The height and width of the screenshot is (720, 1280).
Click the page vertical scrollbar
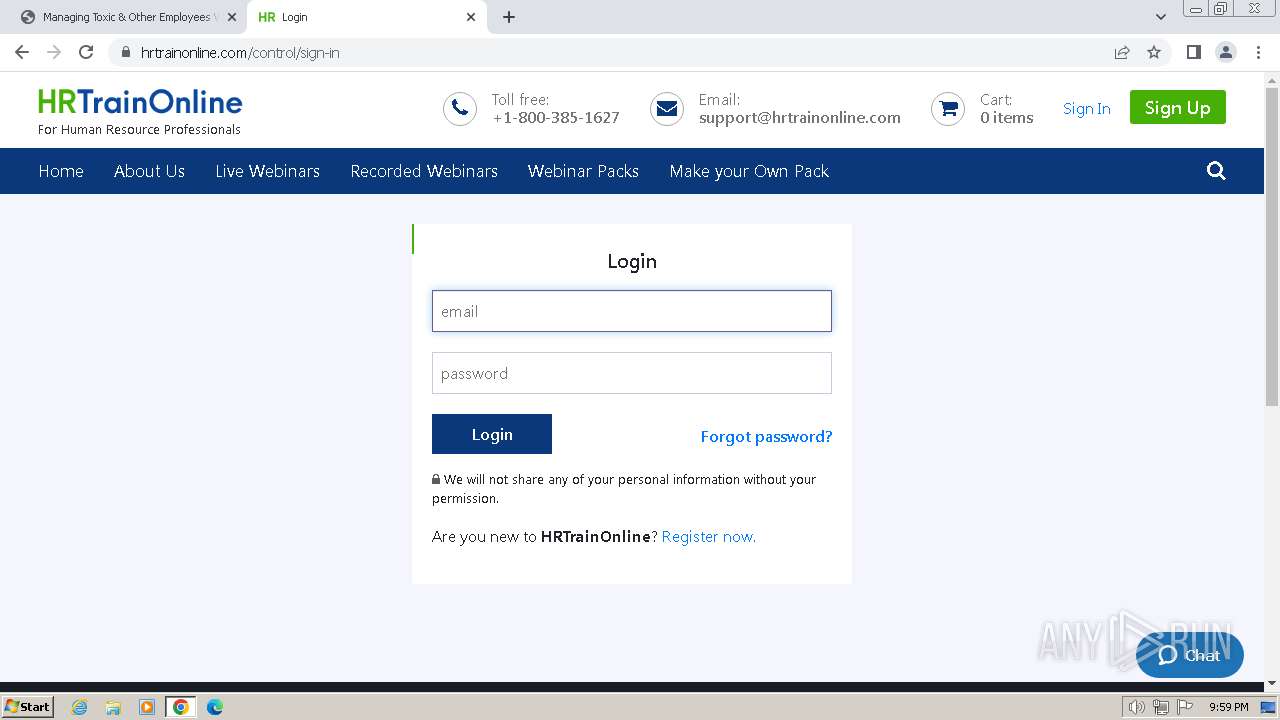click(x=1272, y=246)
